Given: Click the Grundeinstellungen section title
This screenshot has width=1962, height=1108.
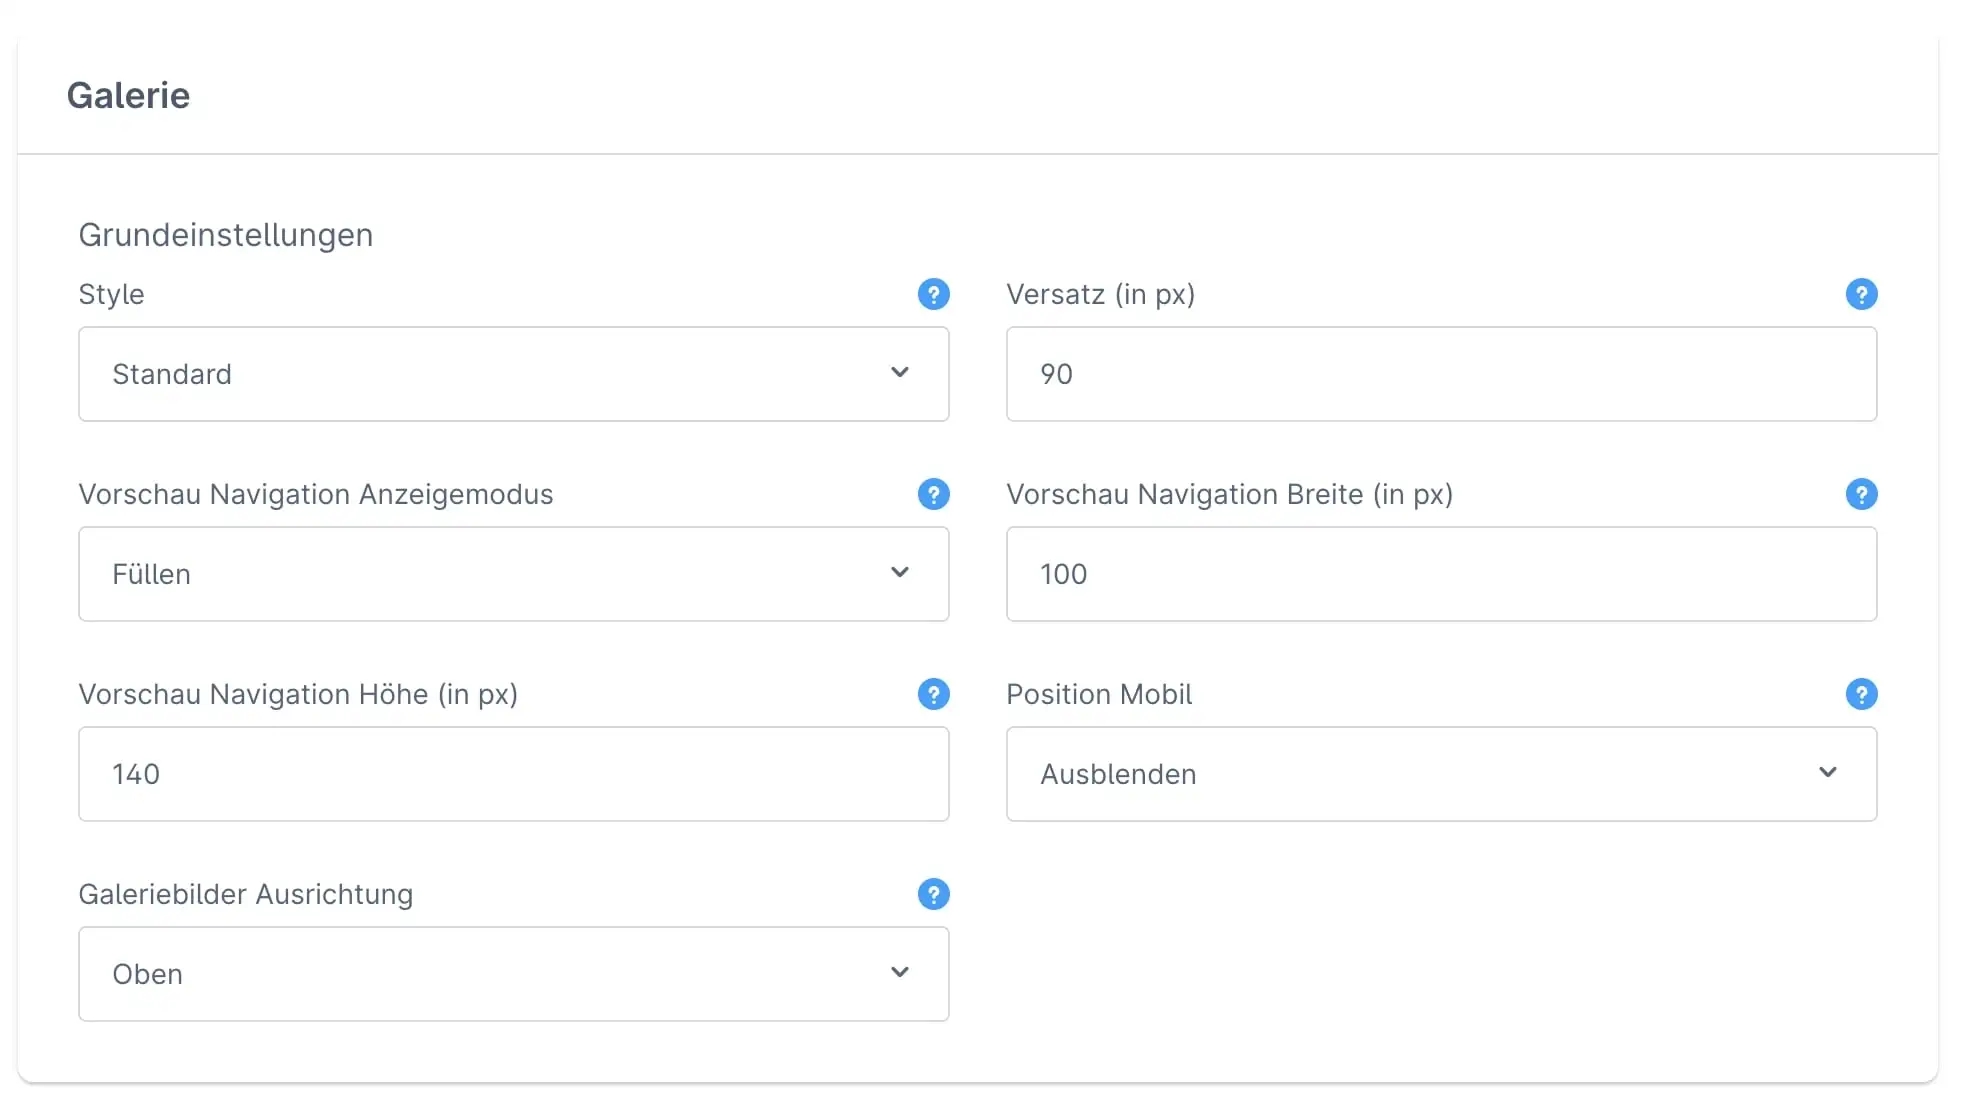Looking at the screenshot, I should pos(225,235).
